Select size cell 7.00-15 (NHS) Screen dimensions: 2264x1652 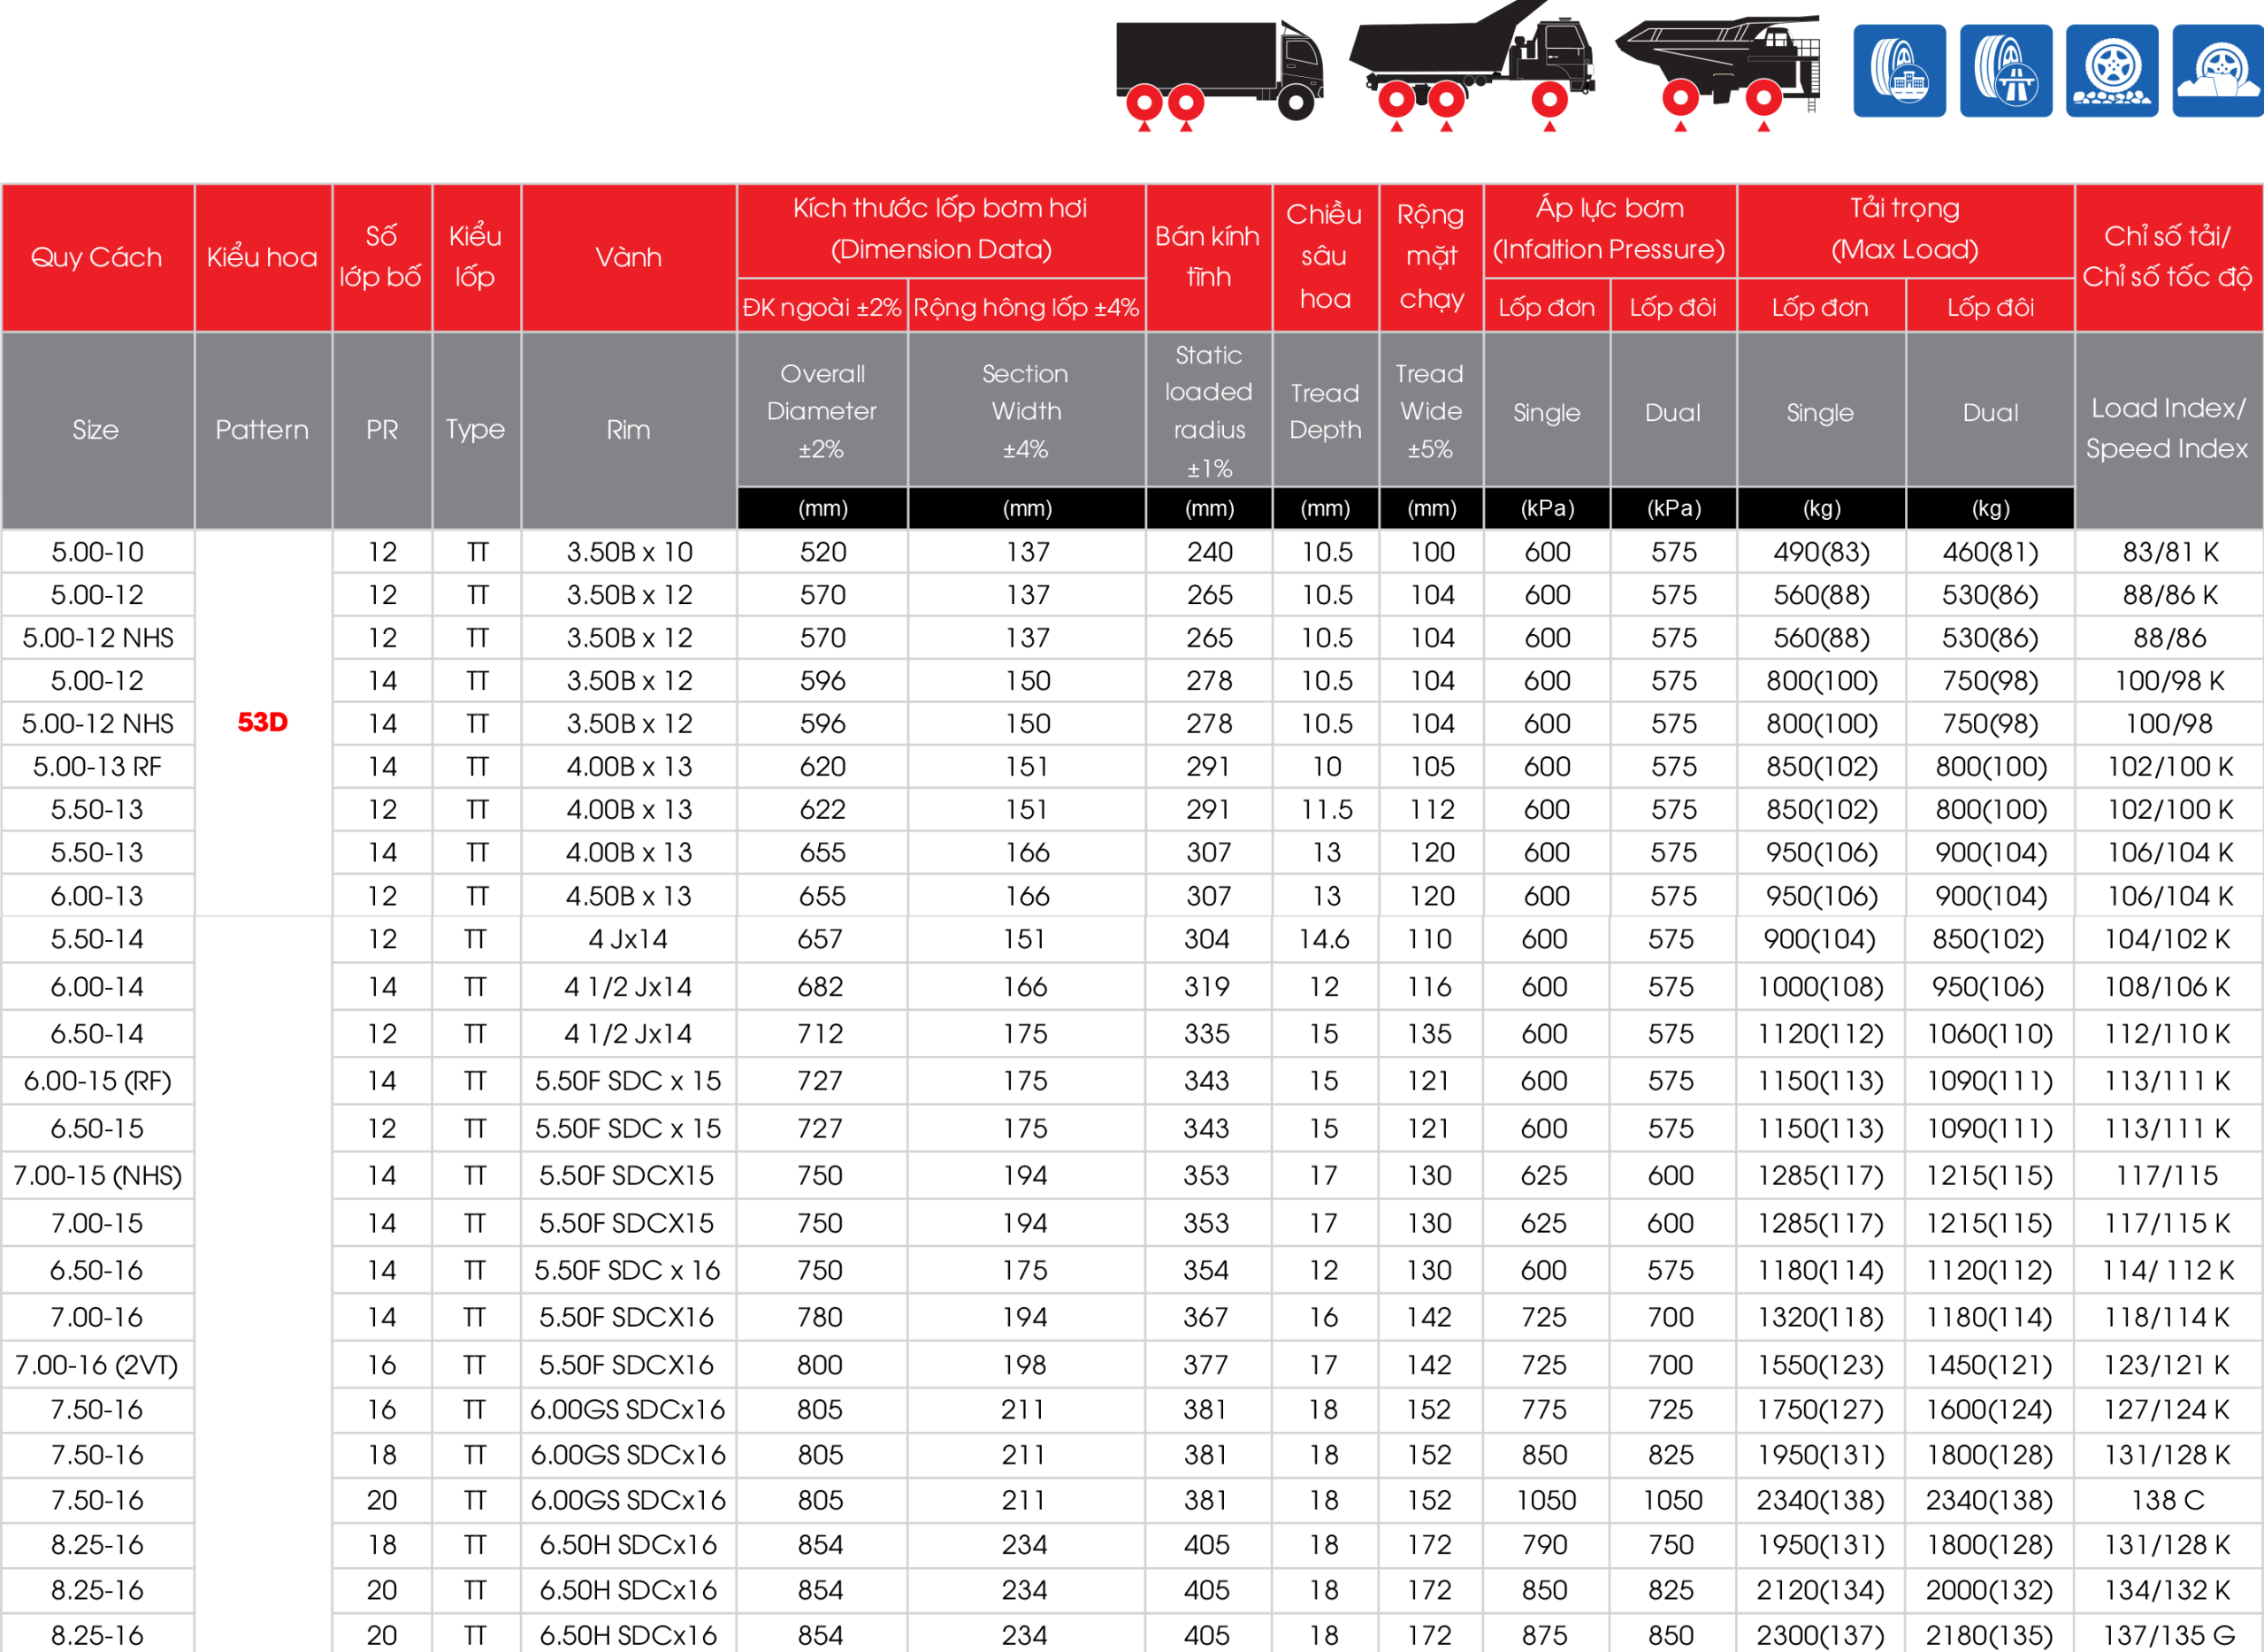tap(97, 1176)
